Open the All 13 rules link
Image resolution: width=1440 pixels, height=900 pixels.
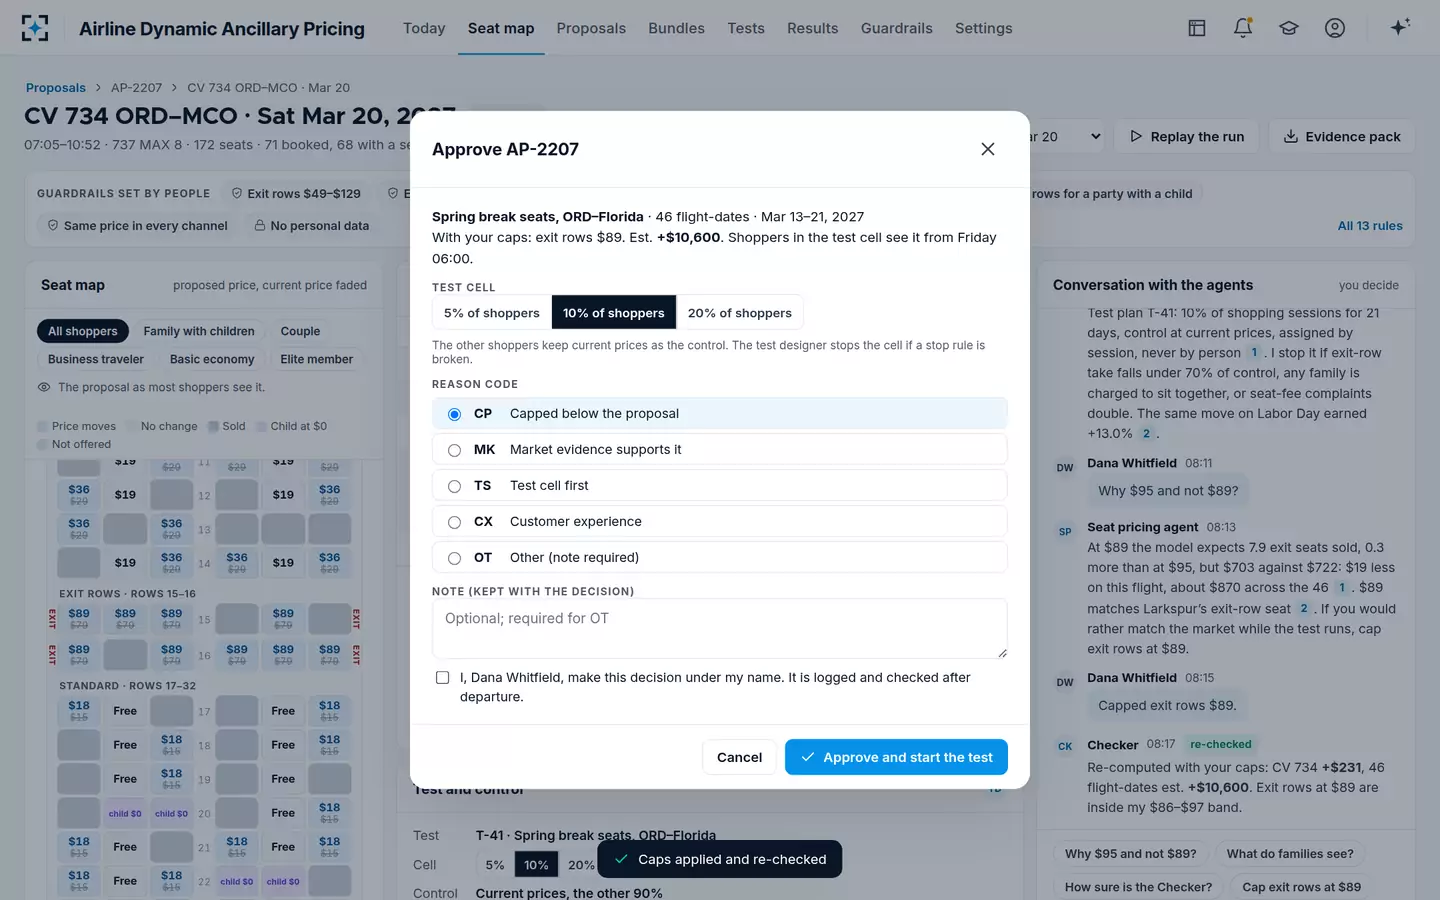coord(1370,226)
